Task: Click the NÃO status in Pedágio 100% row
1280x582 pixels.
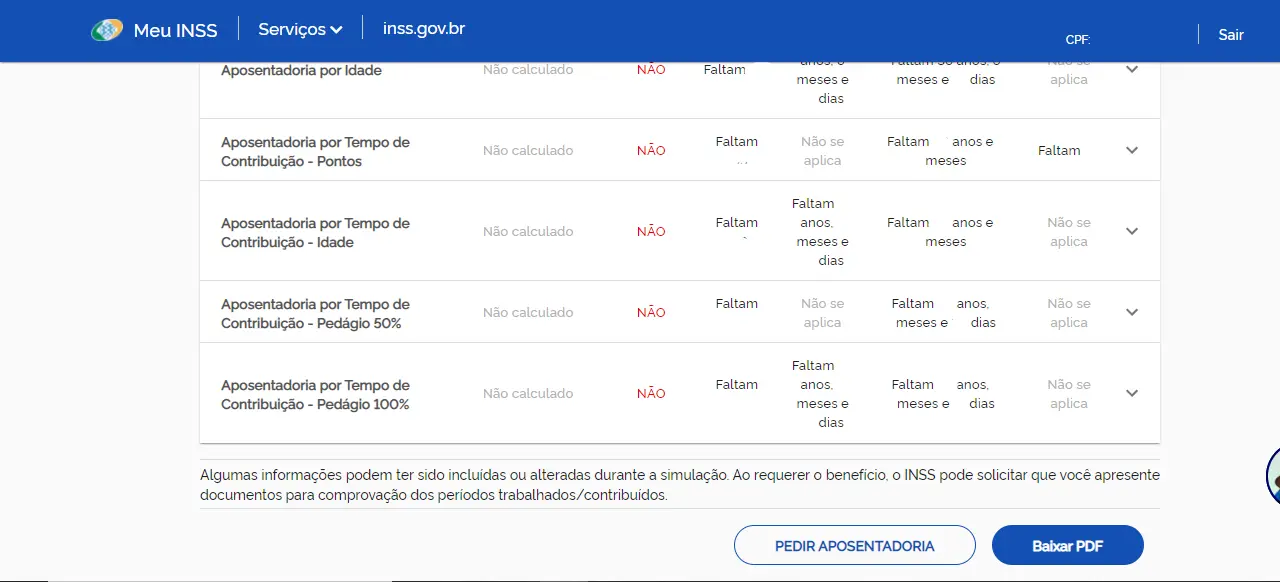Action: (x=651, y=394)
